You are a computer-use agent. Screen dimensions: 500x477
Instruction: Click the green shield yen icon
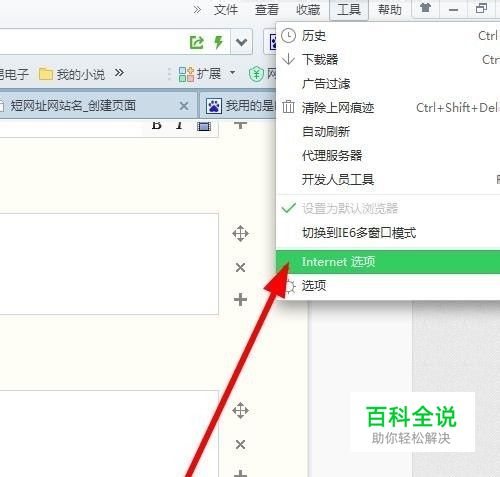point(256,74)
